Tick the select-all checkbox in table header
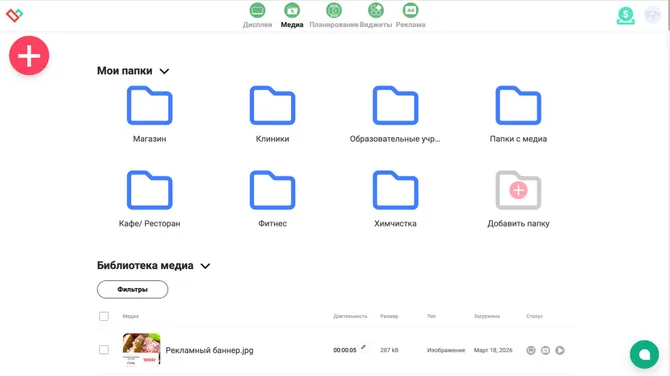 104,316
